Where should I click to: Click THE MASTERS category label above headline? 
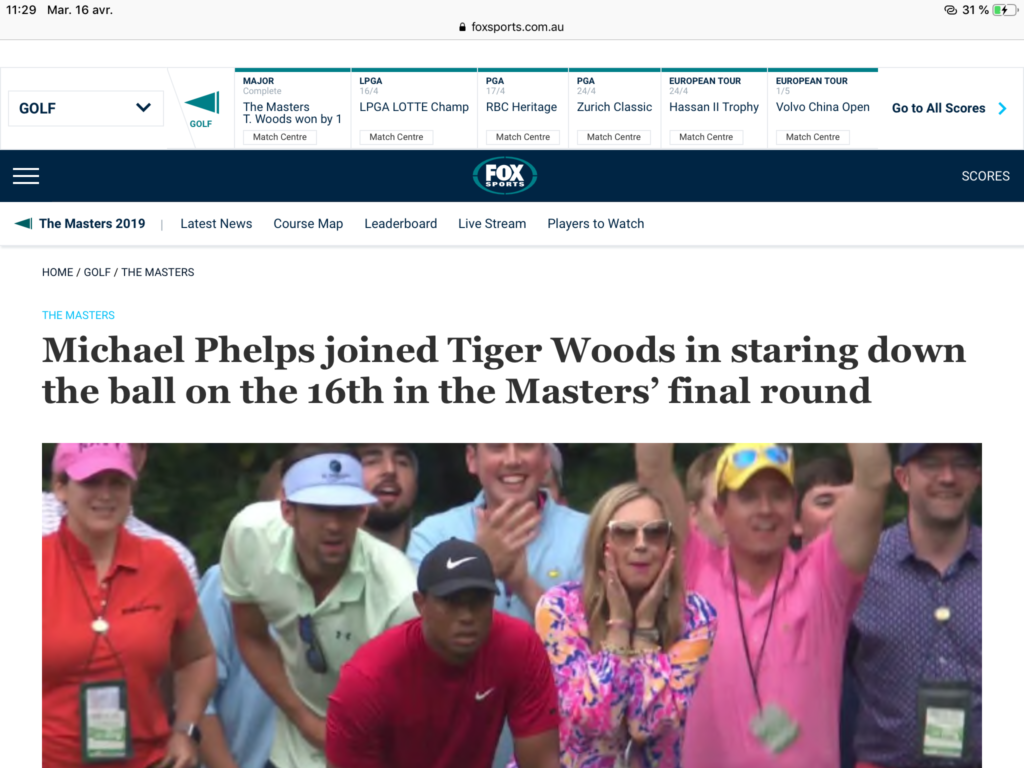pos(78,315)
